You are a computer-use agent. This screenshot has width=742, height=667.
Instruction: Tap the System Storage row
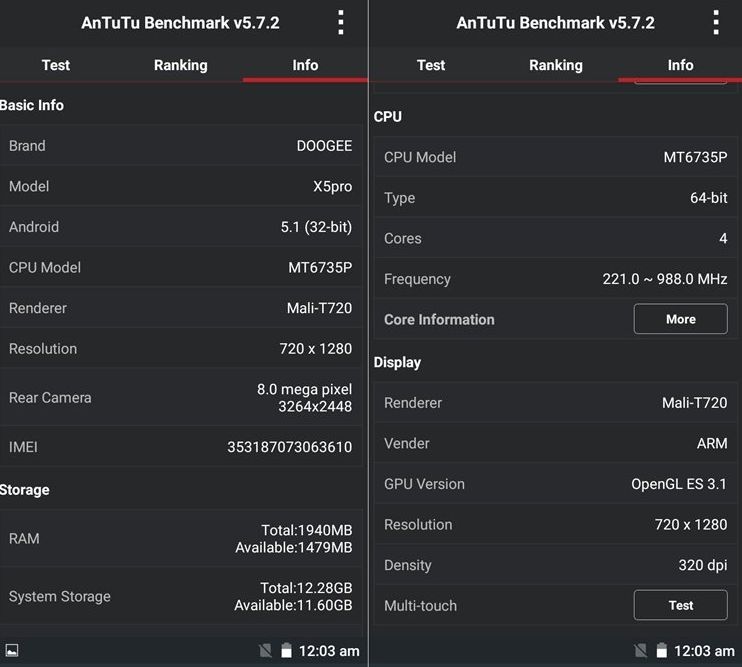pyautogui.click(x=181, y=596)
